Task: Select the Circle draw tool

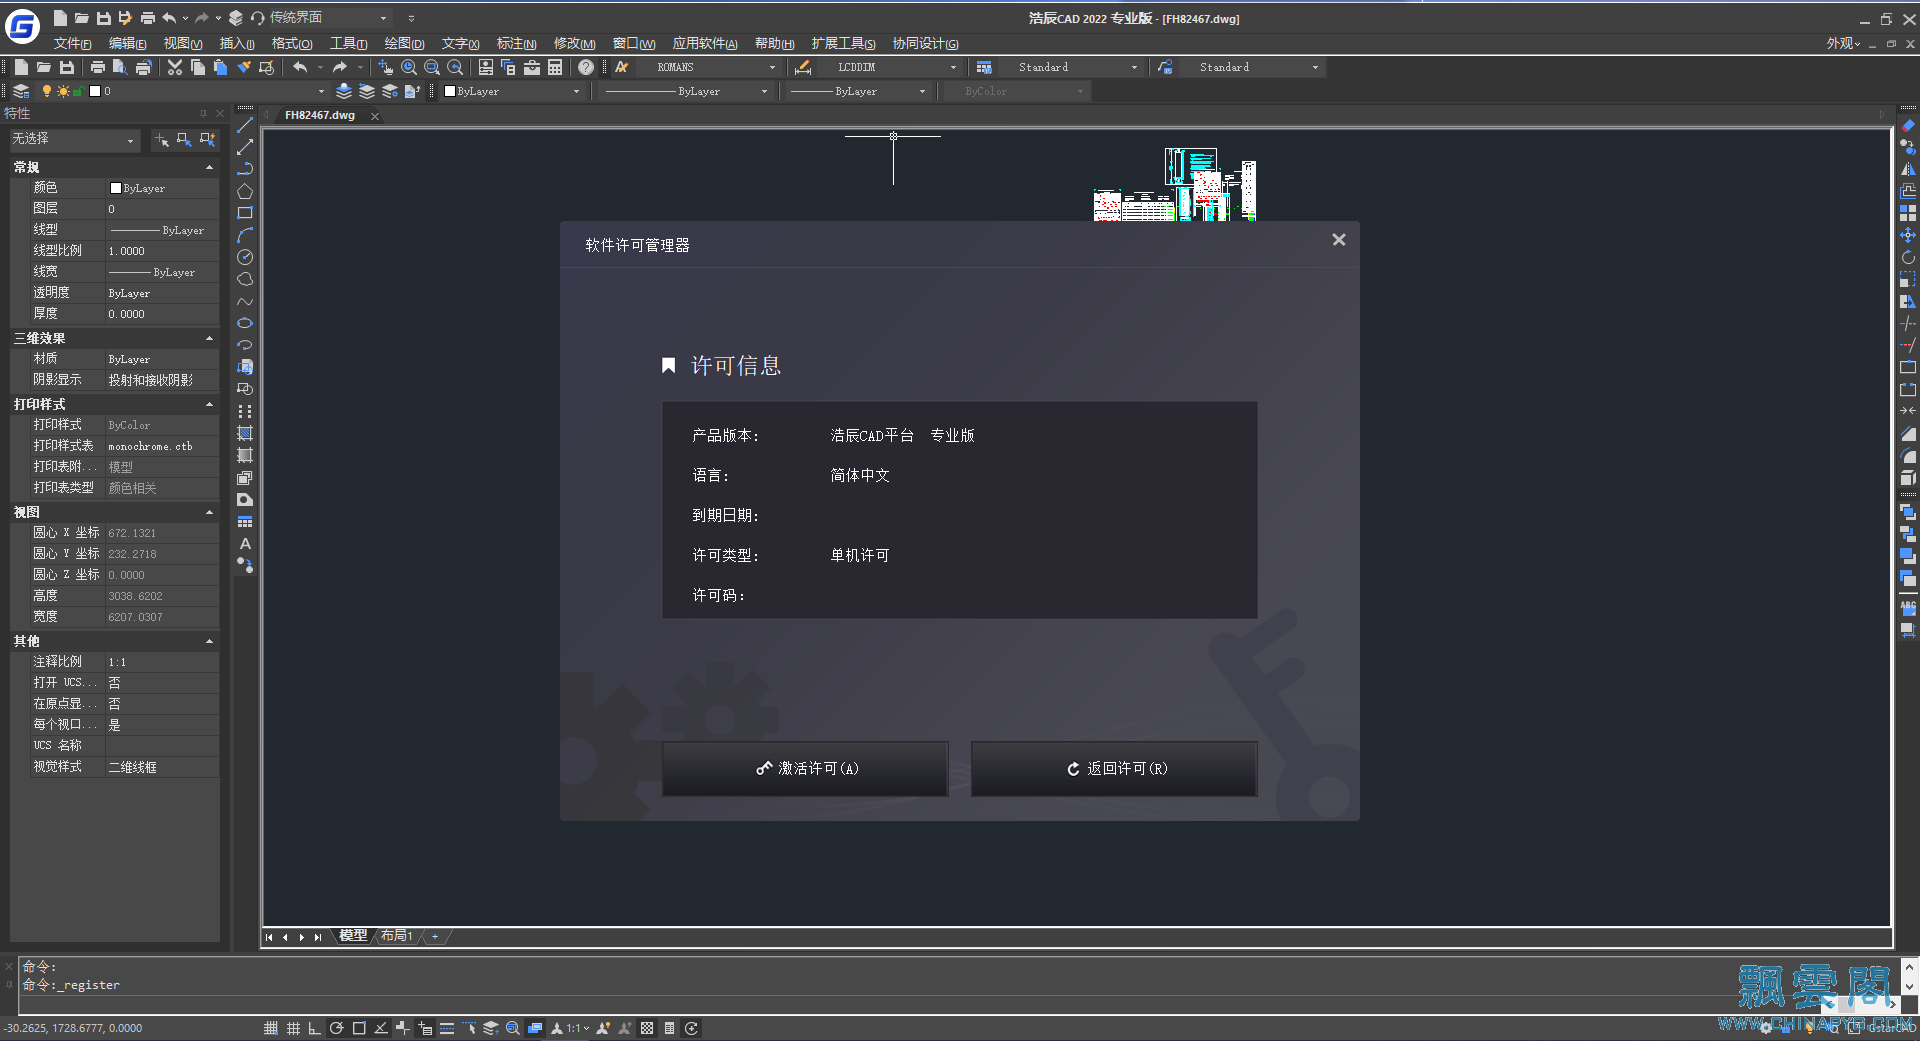Action: tap(245, 257)
